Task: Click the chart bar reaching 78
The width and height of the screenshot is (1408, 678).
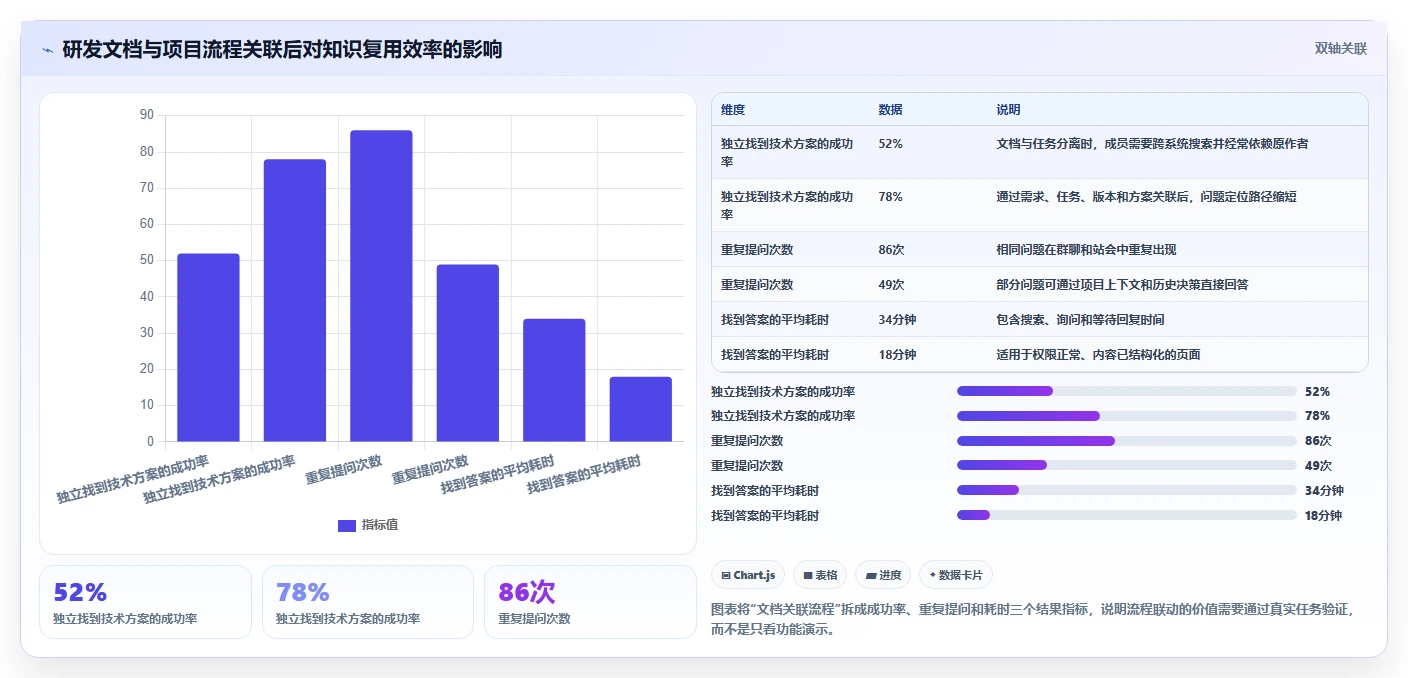Action: point(295,300)
